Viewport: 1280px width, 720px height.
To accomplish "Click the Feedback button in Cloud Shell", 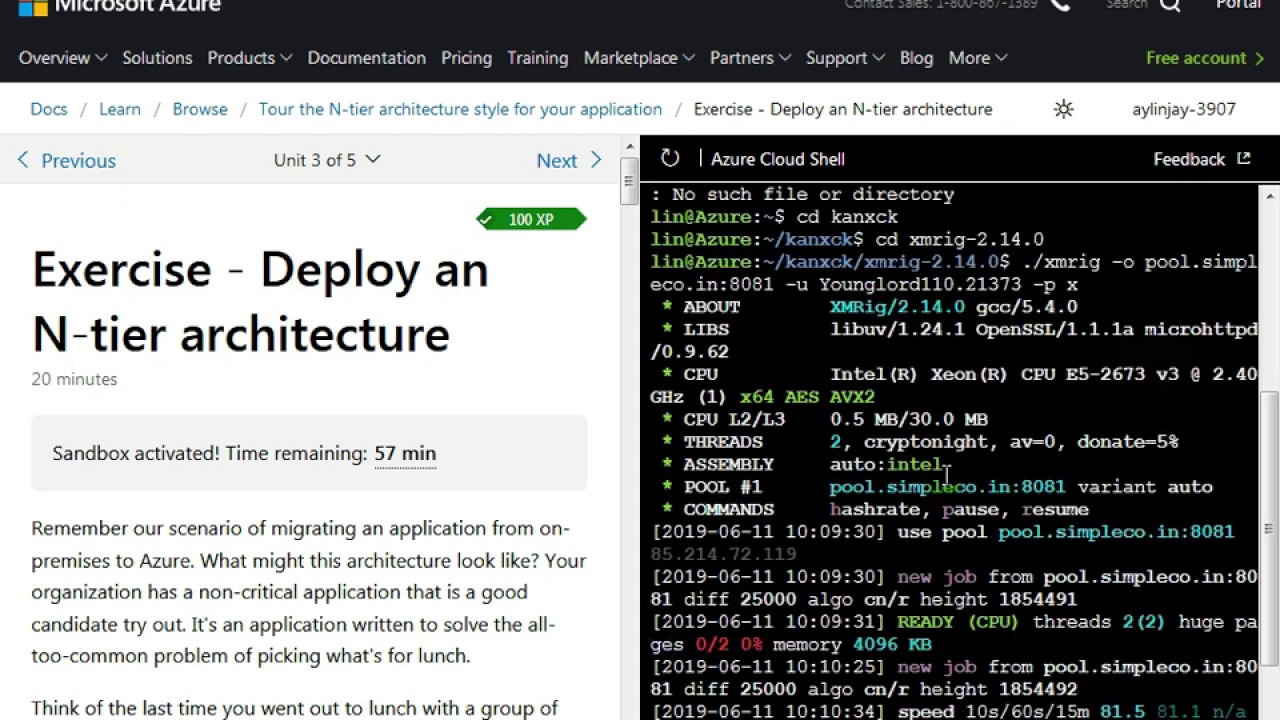I will tap(1202, 159).
